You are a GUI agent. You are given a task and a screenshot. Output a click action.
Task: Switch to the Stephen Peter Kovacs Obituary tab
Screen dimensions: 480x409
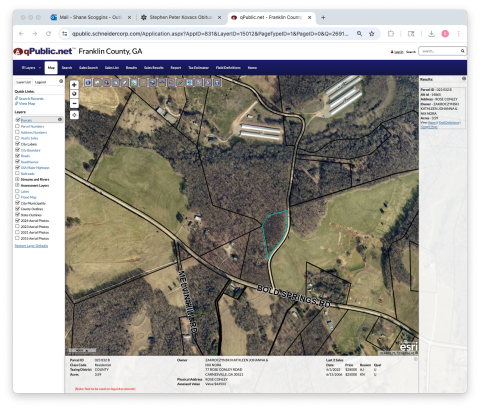click(181, 17)
